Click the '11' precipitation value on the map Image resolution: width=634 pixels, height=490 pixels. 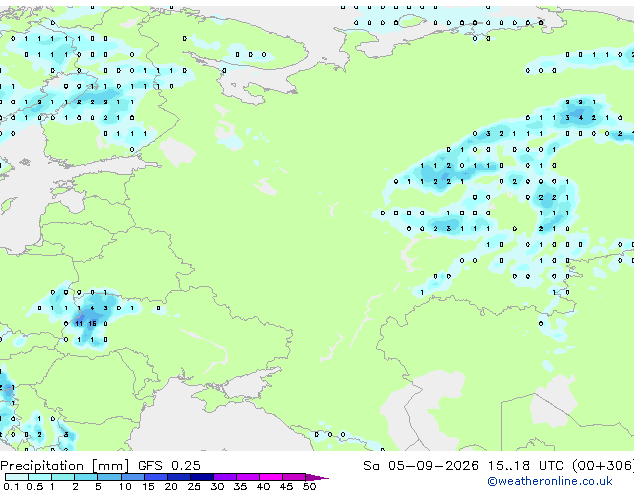point(79,324)
